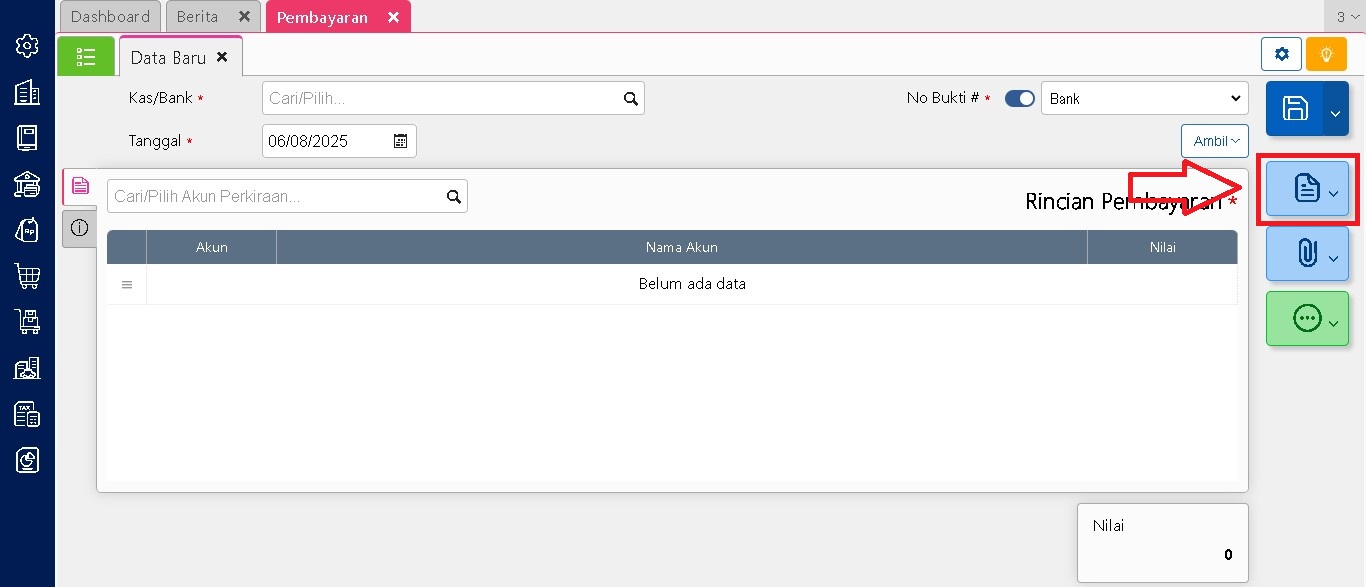Click the gear settings button near top right

[1281, 54]
